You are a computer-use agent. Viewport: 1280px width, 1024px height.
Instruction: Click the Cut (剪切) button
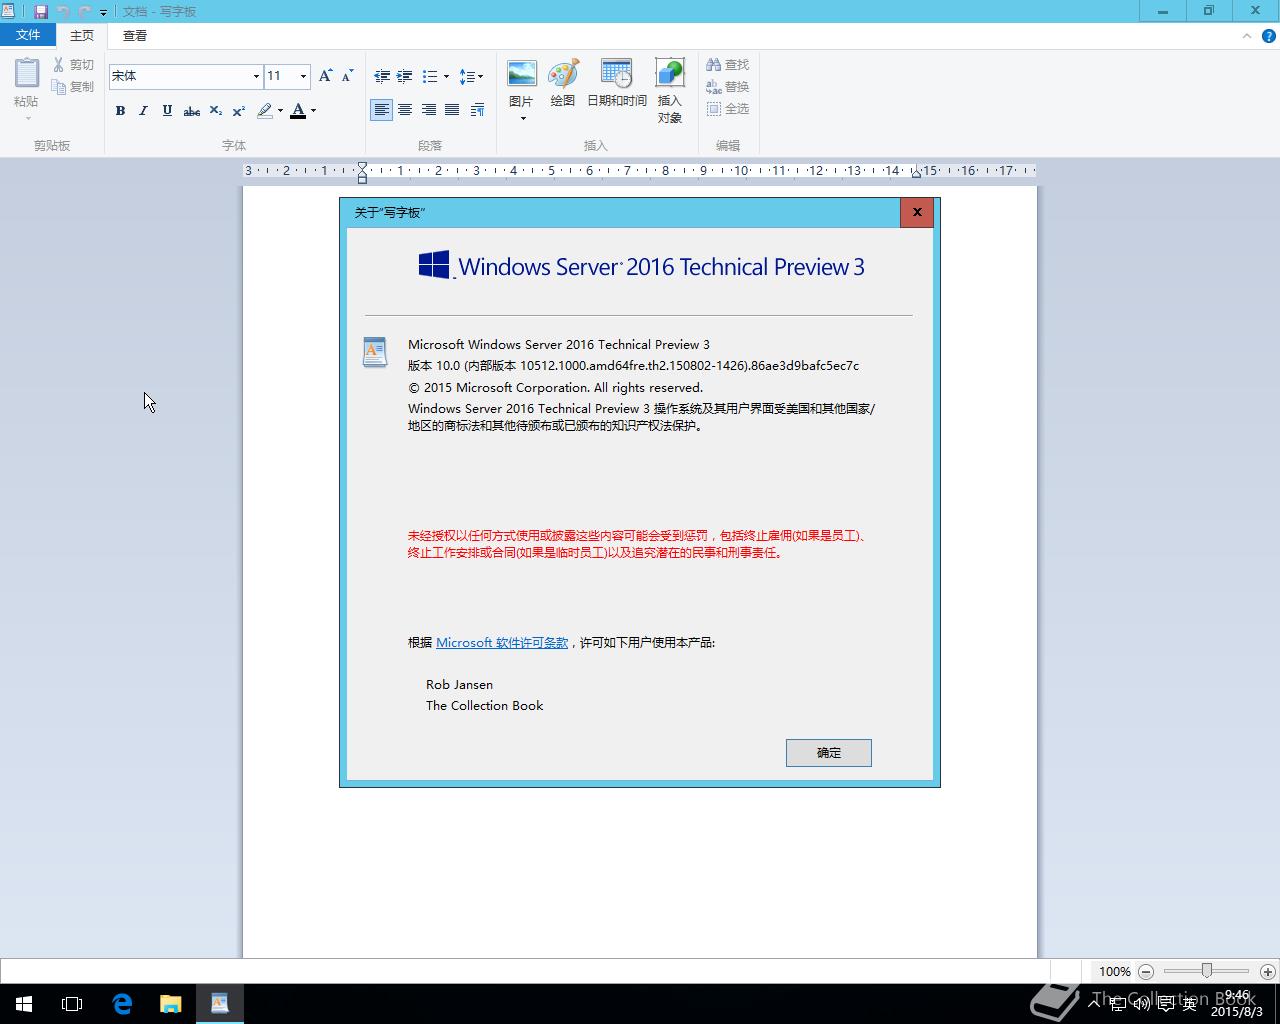click(x=73, y=65)
